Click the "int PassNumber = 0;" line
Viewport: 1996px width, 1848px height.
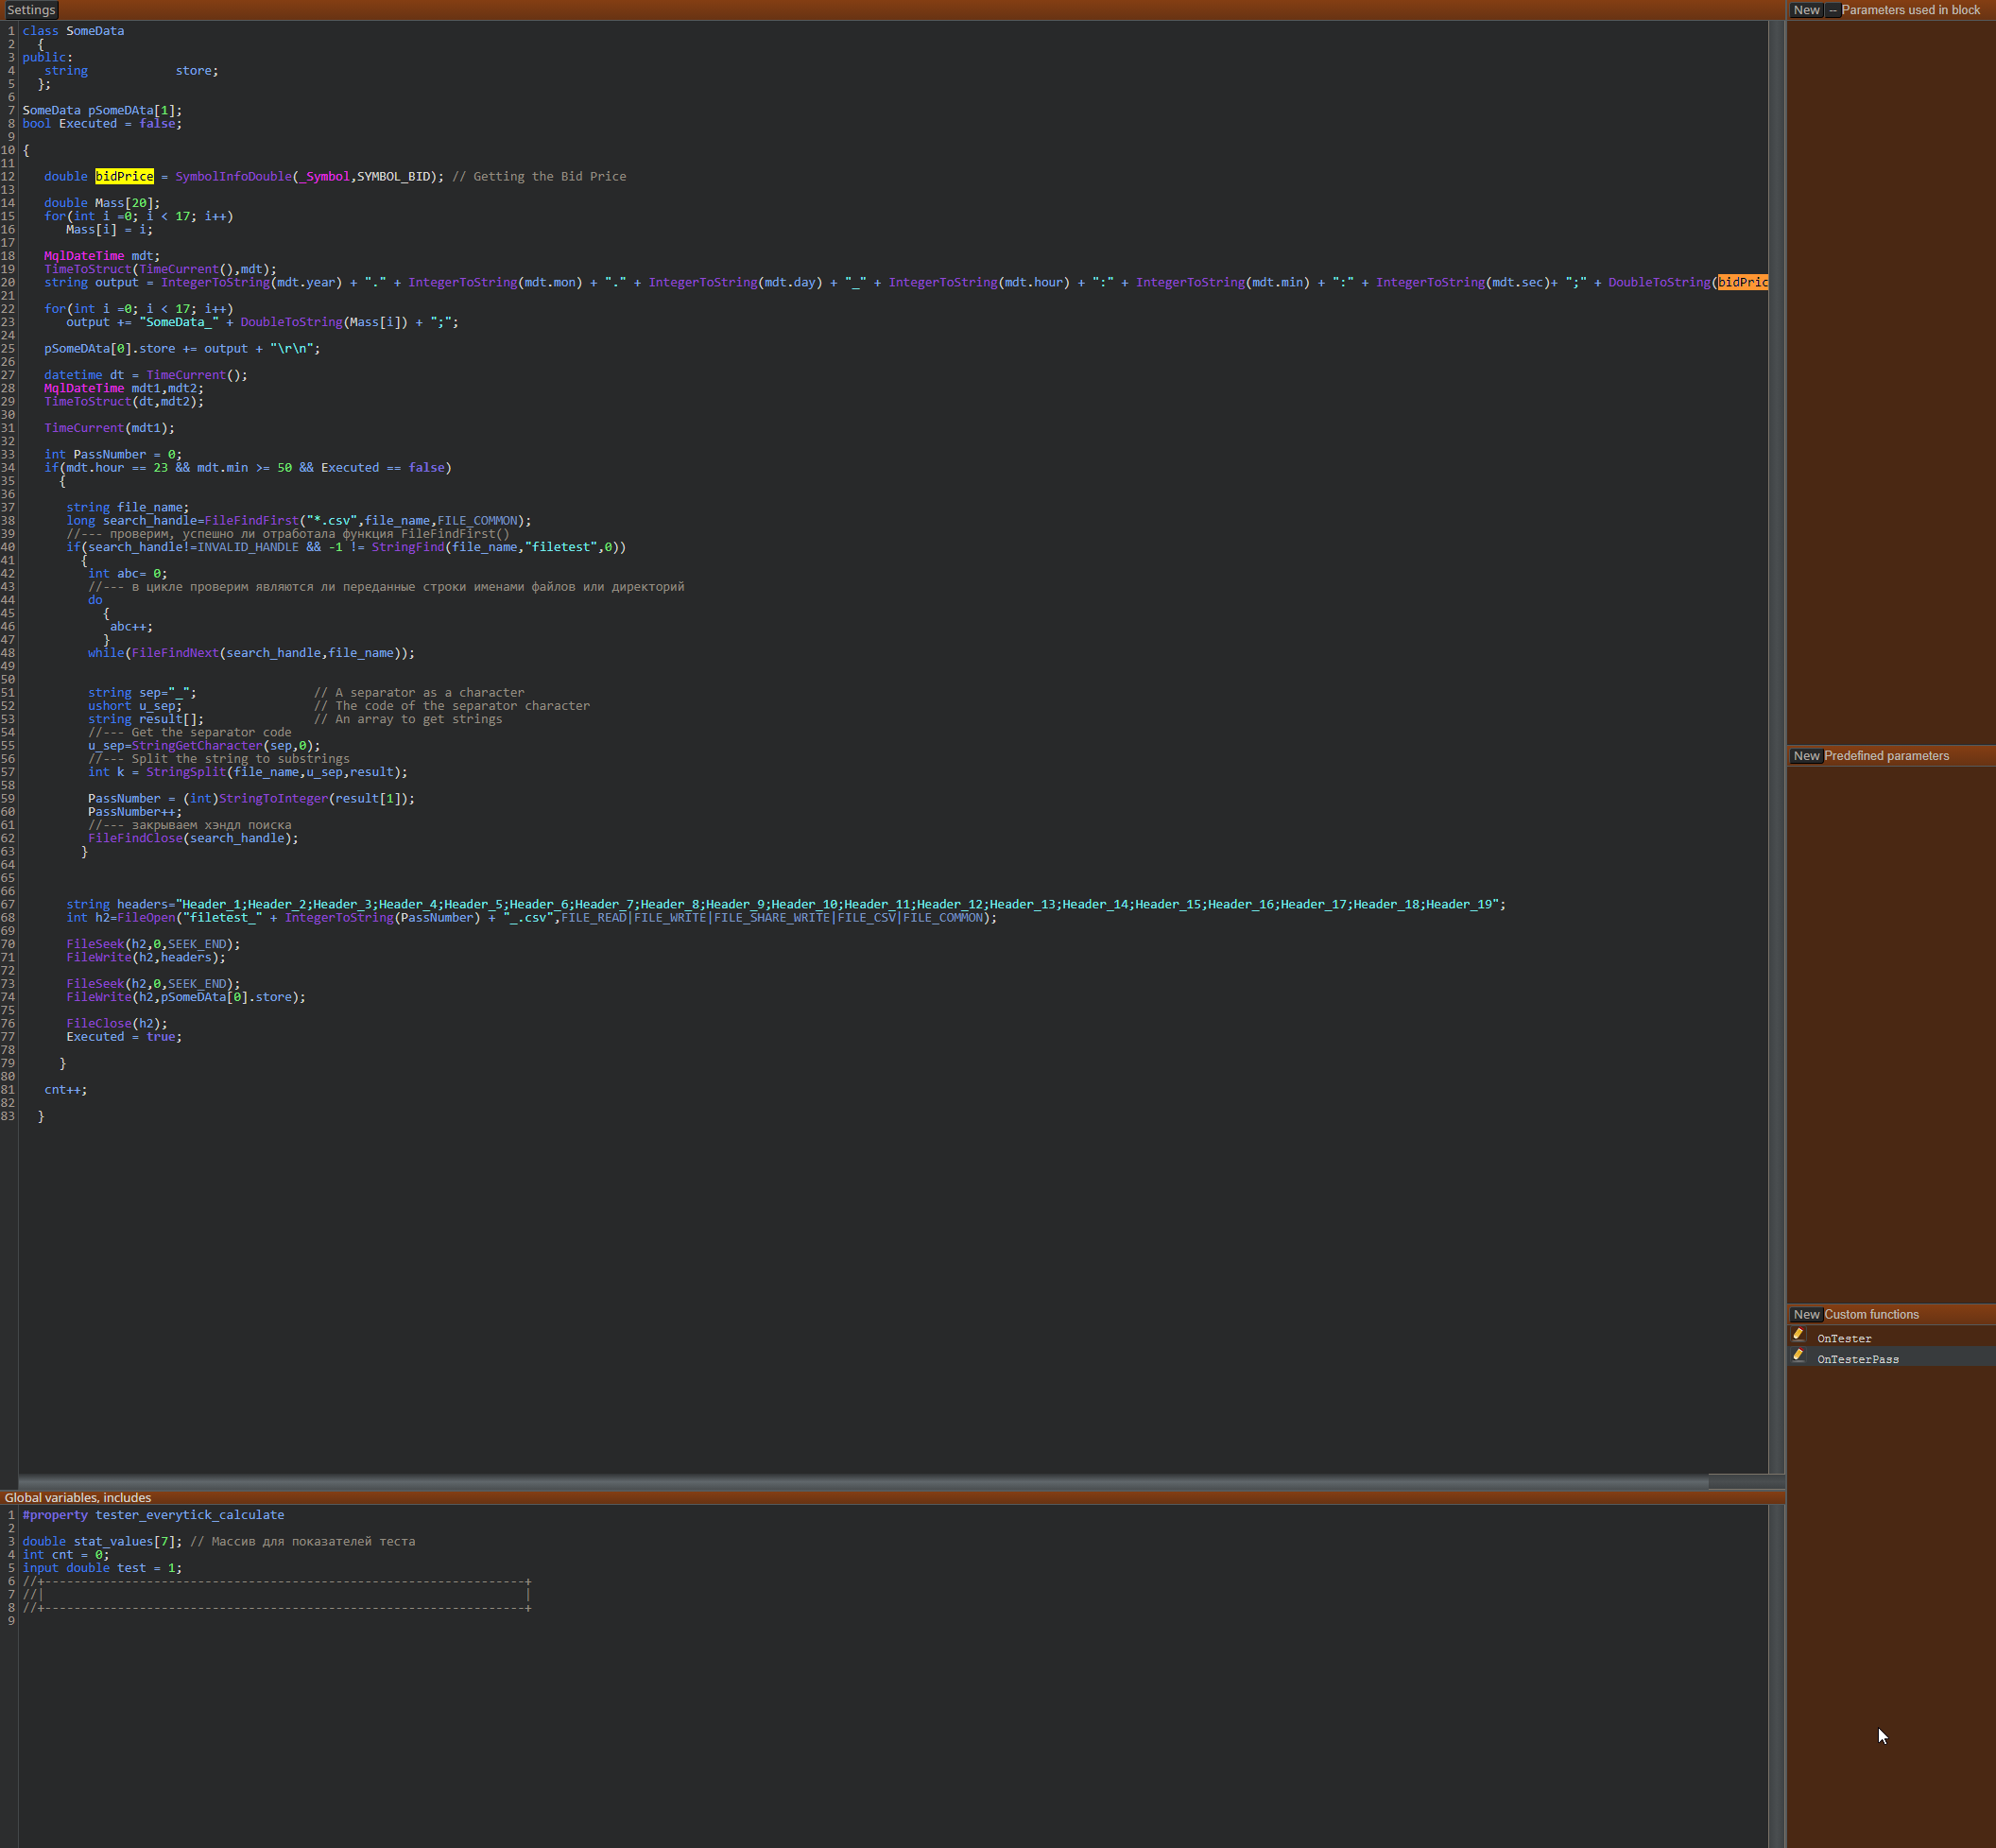113,454
